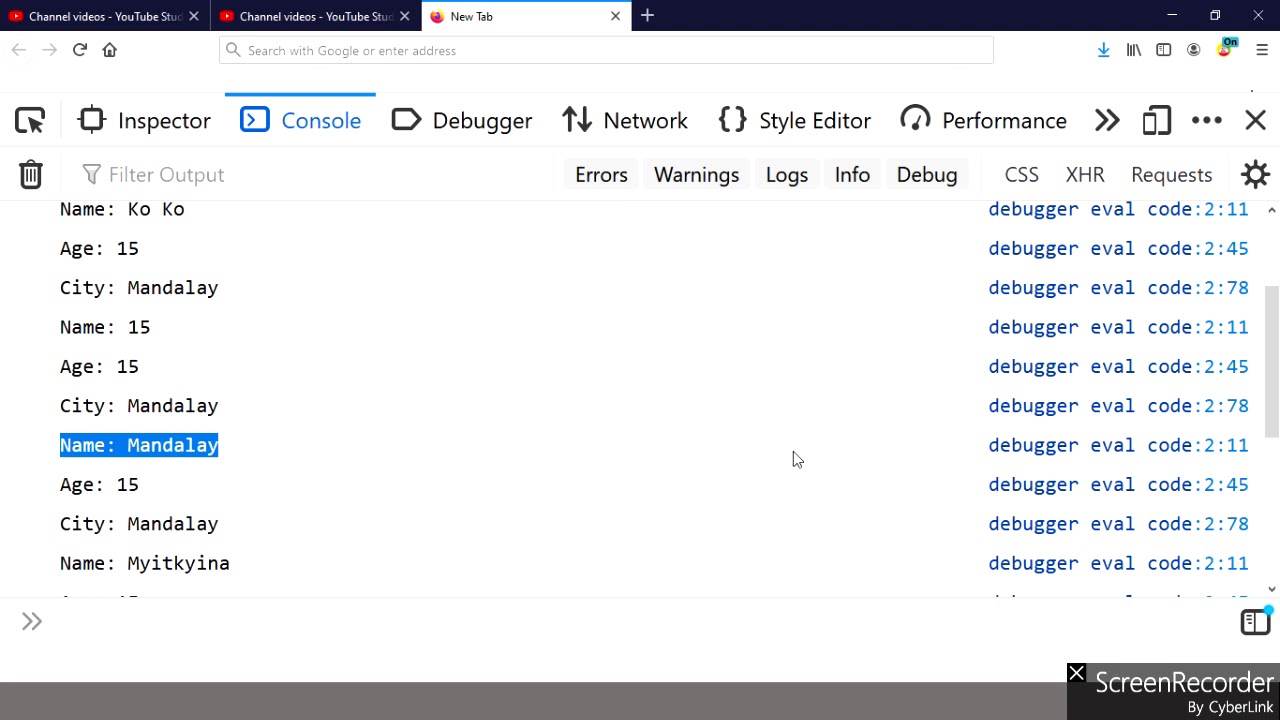Click the console command input line
This screenshot has height=720, width=1280.
(x=640, y=622)
